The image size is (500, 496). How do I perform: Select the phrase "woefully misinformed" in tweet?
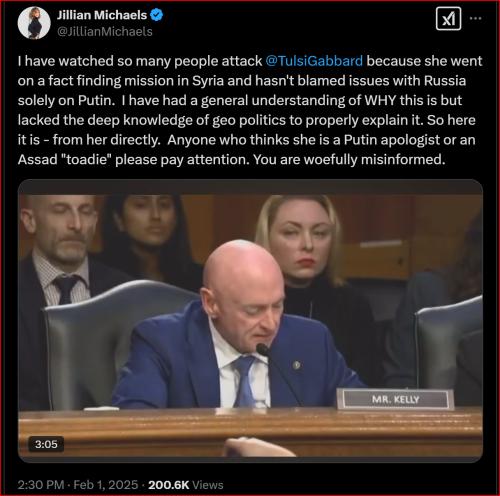374,160
